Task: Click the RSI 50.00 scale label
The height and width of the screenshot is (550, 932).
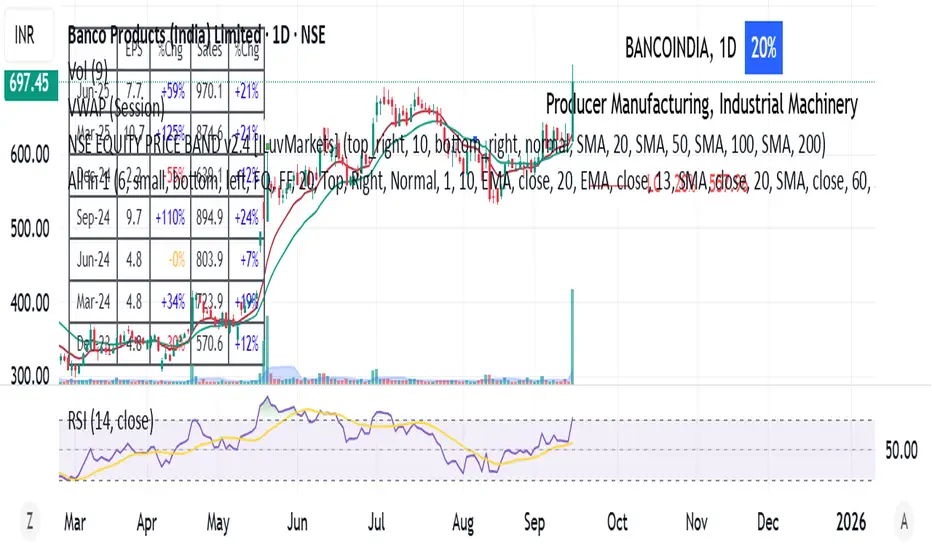Action: pyautogui.click(x=901, y=450)
